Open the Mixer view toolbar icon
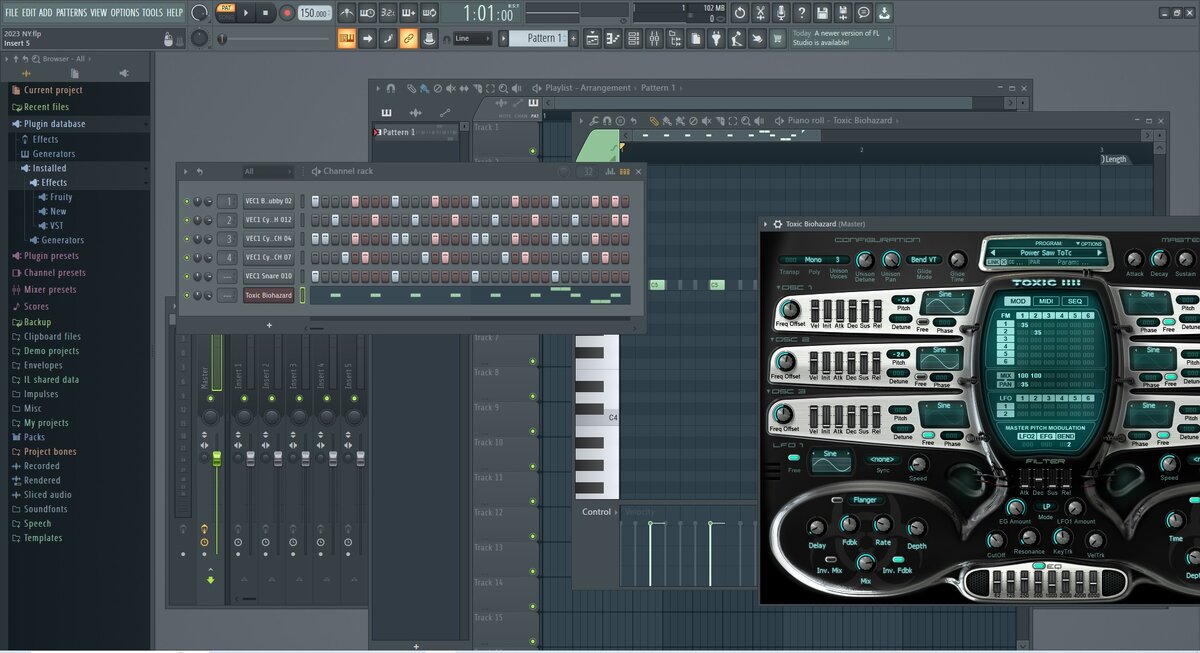Image resolution: width=1200 pixels, height=653 pixels. tap(654, 38)
